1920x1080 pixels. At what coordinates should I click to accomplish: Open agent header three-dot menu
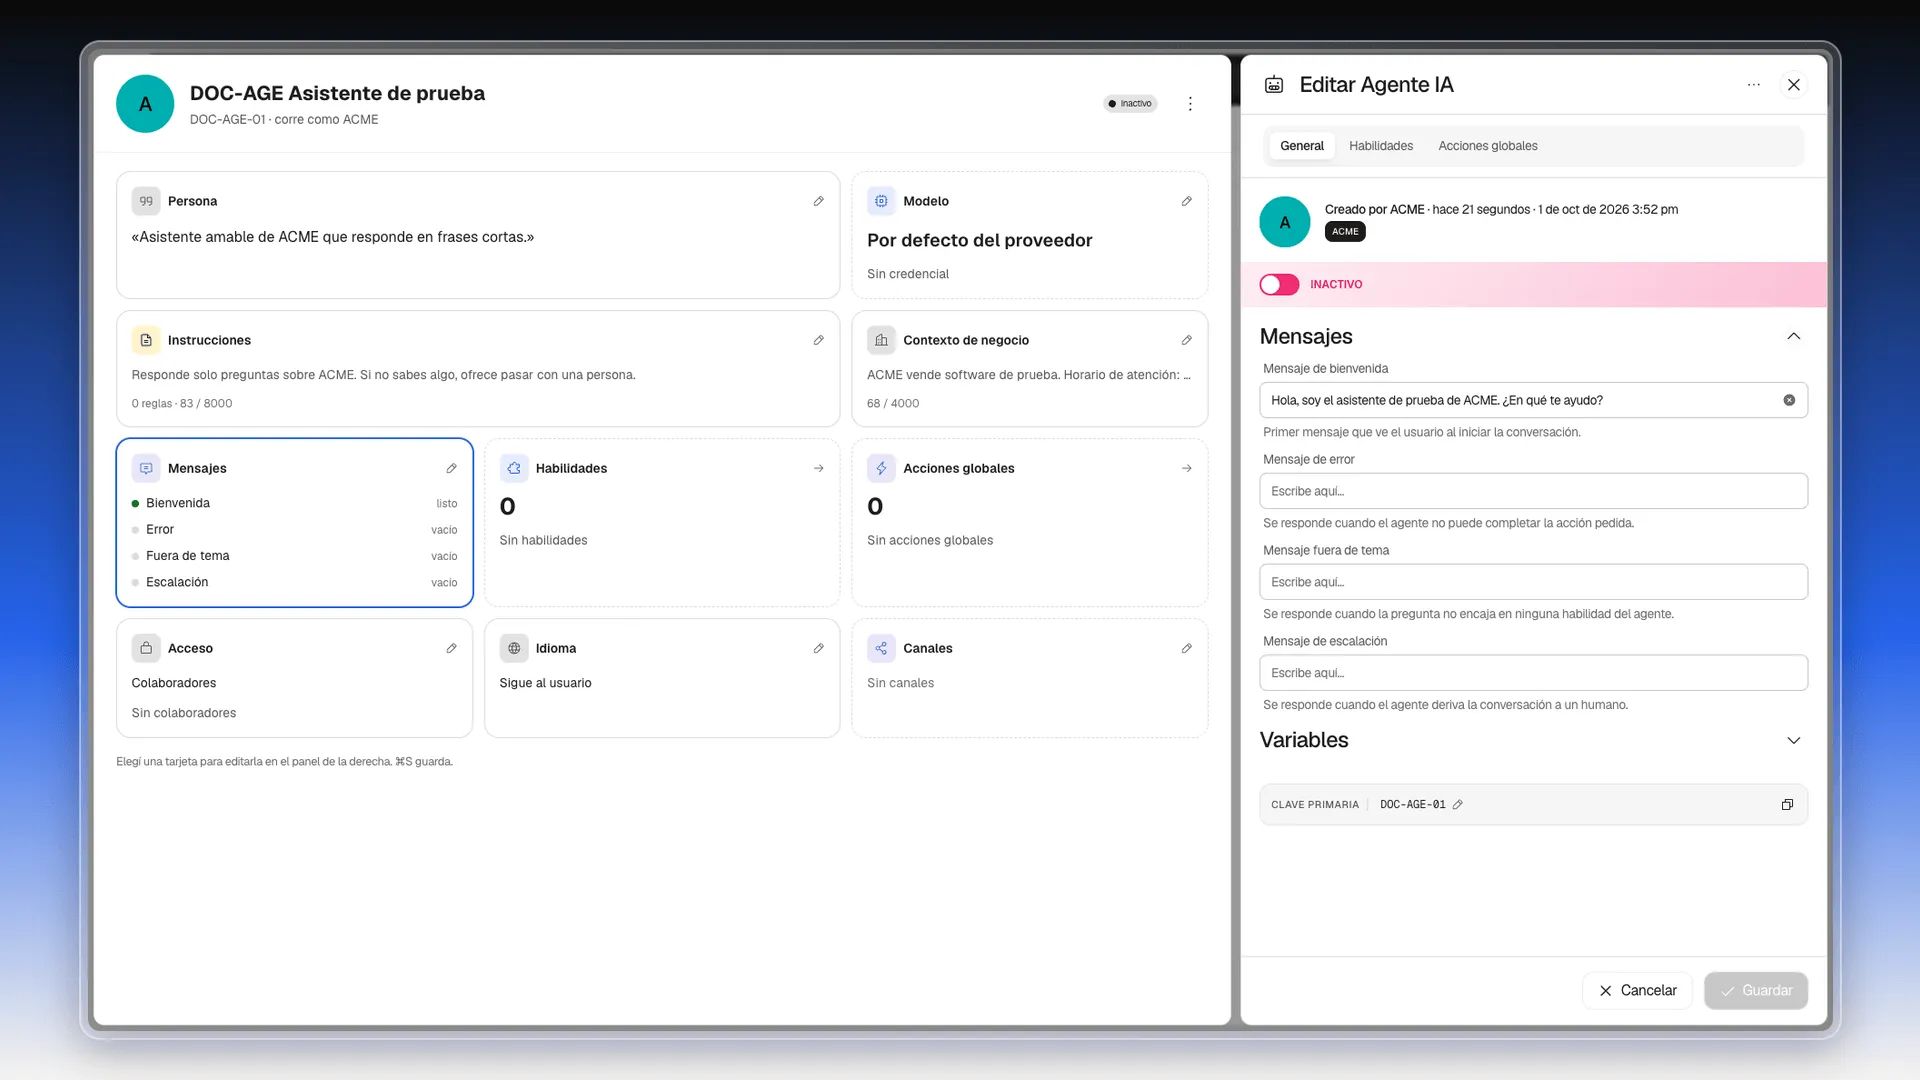(1190, 104)
